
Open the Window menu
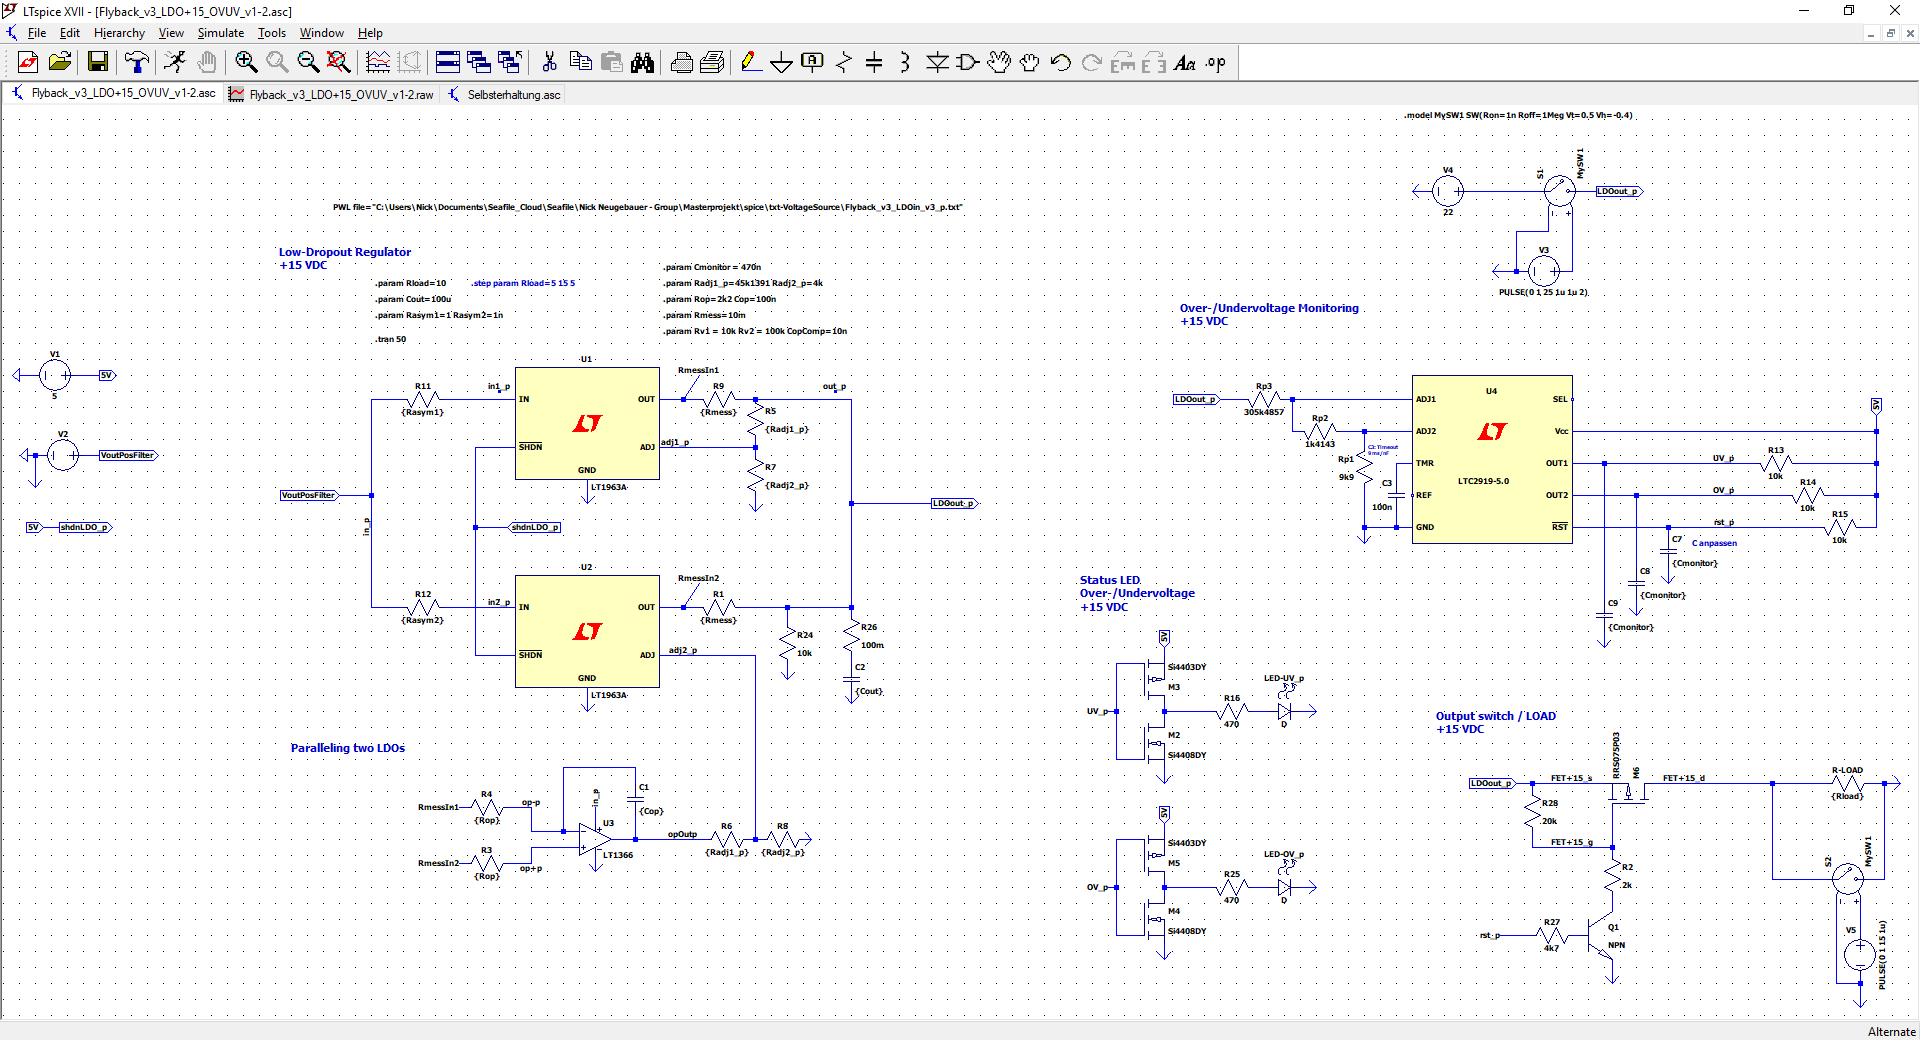322,33
